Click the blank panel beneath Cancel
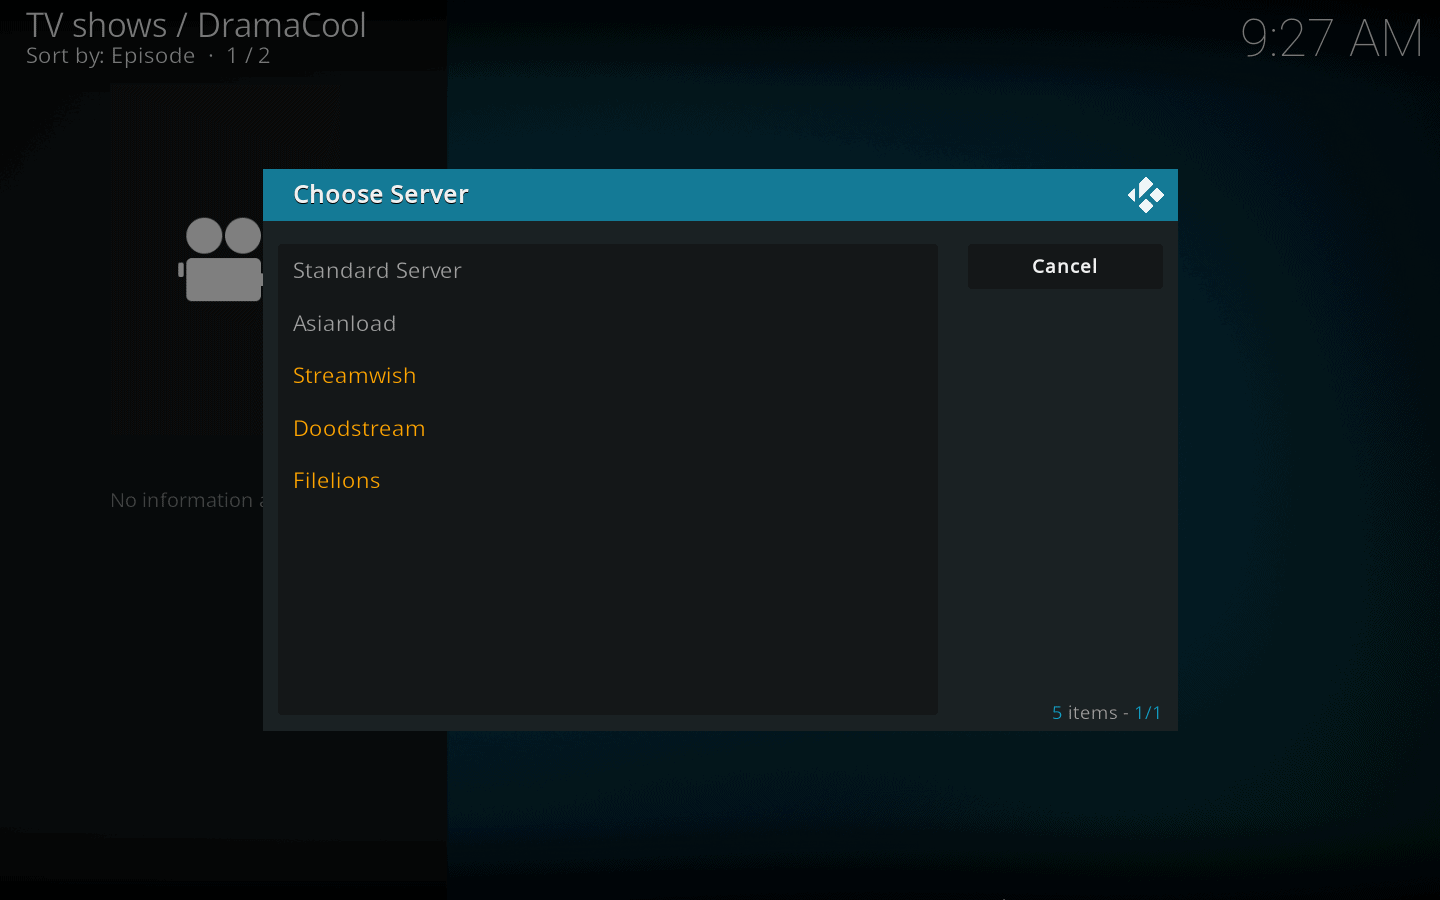1440x900 pixels. (x=1065, y=480)
